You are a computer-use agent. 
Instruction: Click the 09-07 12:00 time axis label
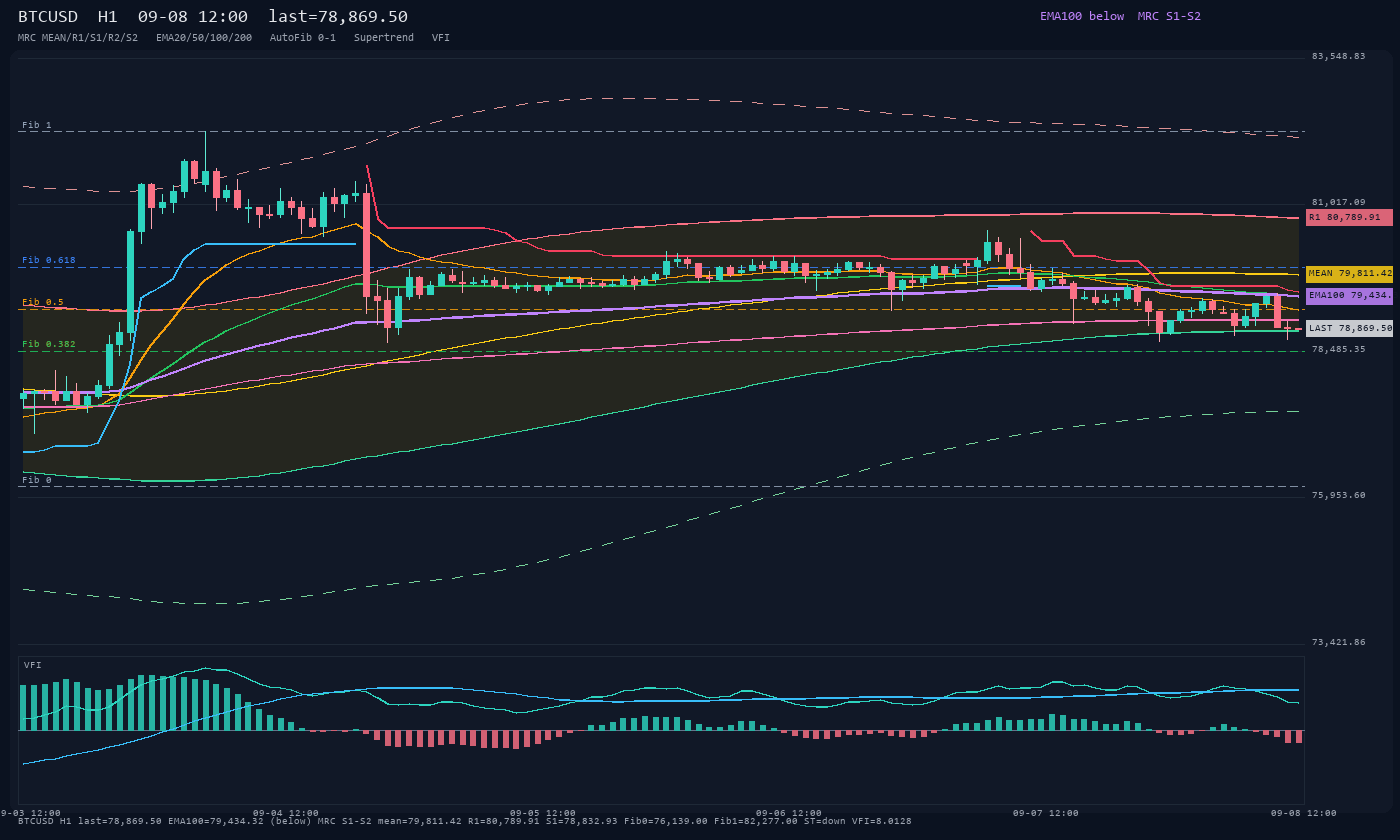pos(1046,813)
